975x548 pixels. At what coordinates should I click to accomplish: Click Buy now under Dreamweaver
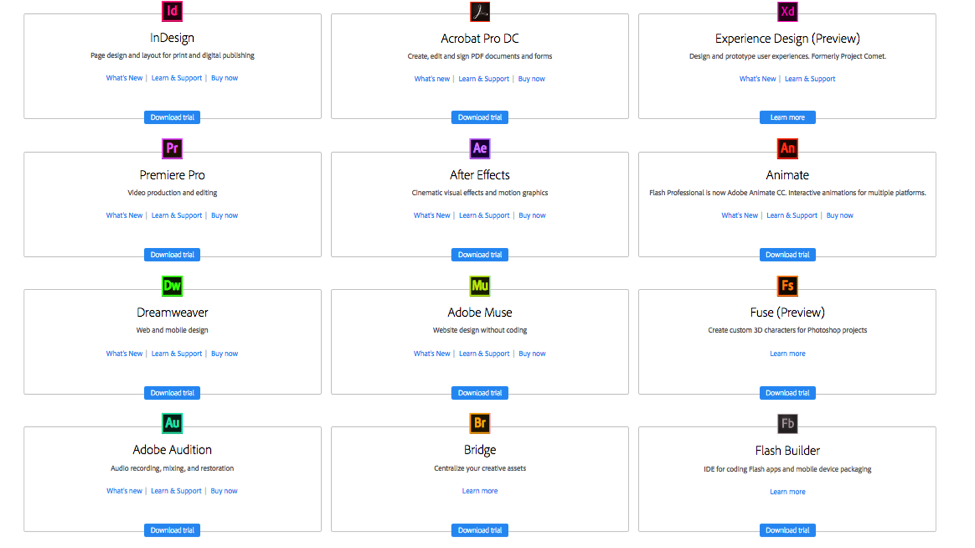pyautogui.click(x=224, y=354)
